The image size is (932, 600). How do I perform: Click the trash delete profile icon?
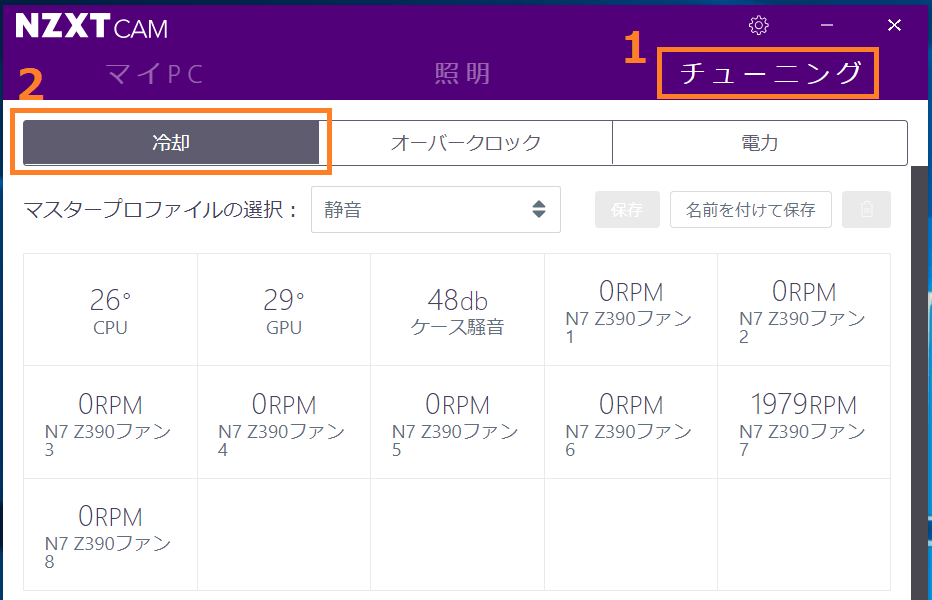pos(866,209)
